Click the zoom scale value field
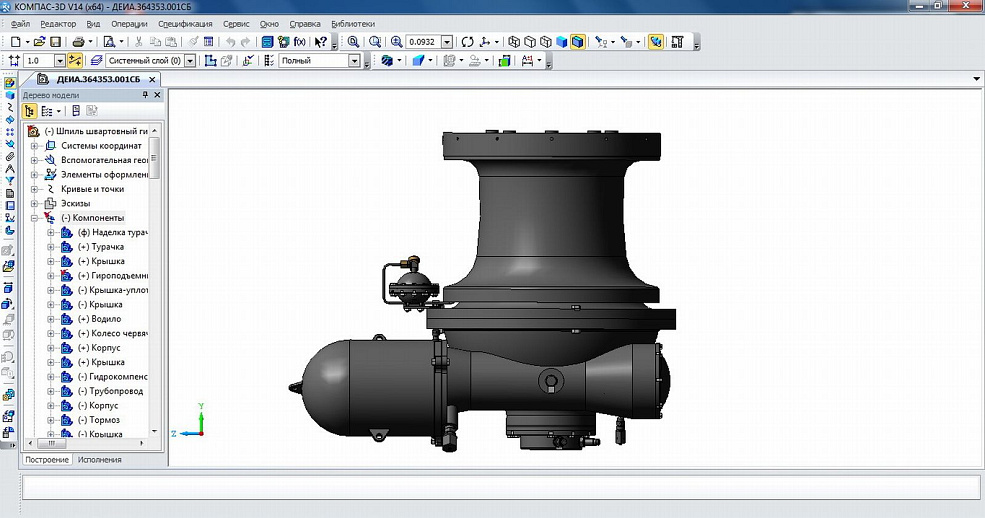Image resolution: width=985 pixels, height=518 pixels. 422,42
